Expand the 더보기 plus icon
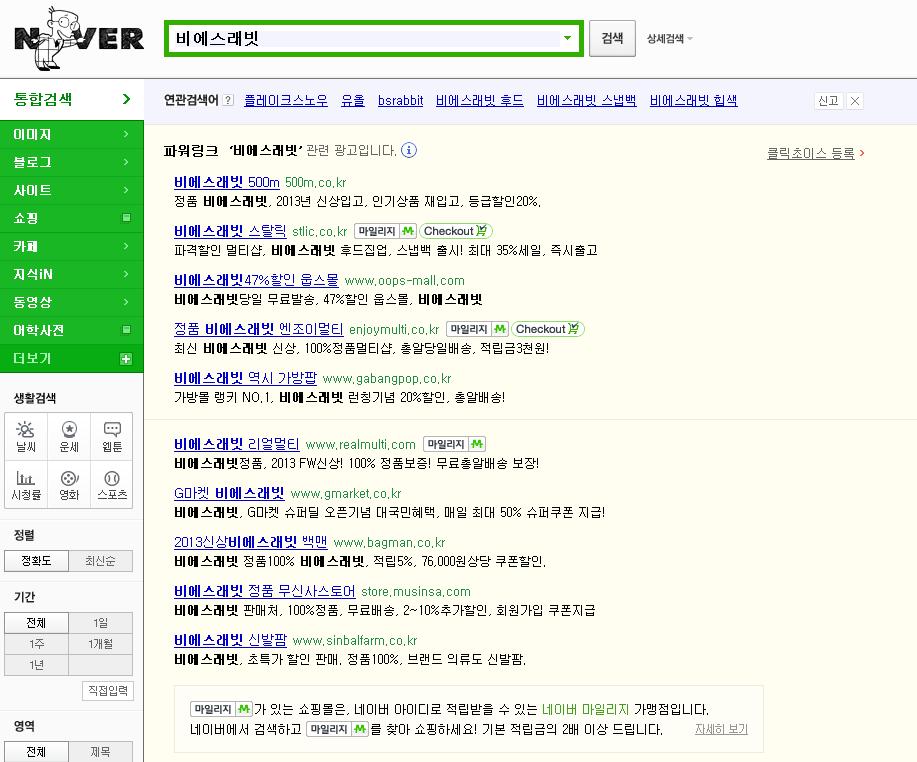This screenshot has width=917, height=762. (x=126, y=358)
